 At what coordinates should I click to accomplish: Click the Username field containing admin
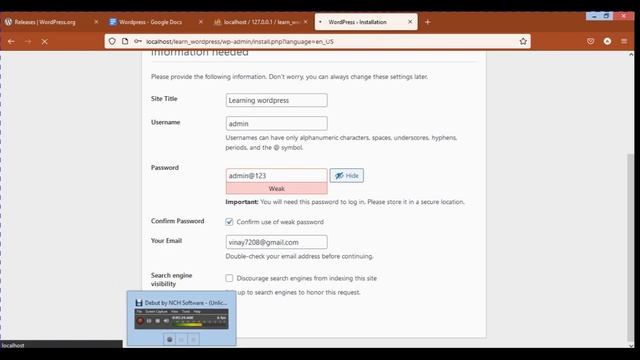coord(276,123)
